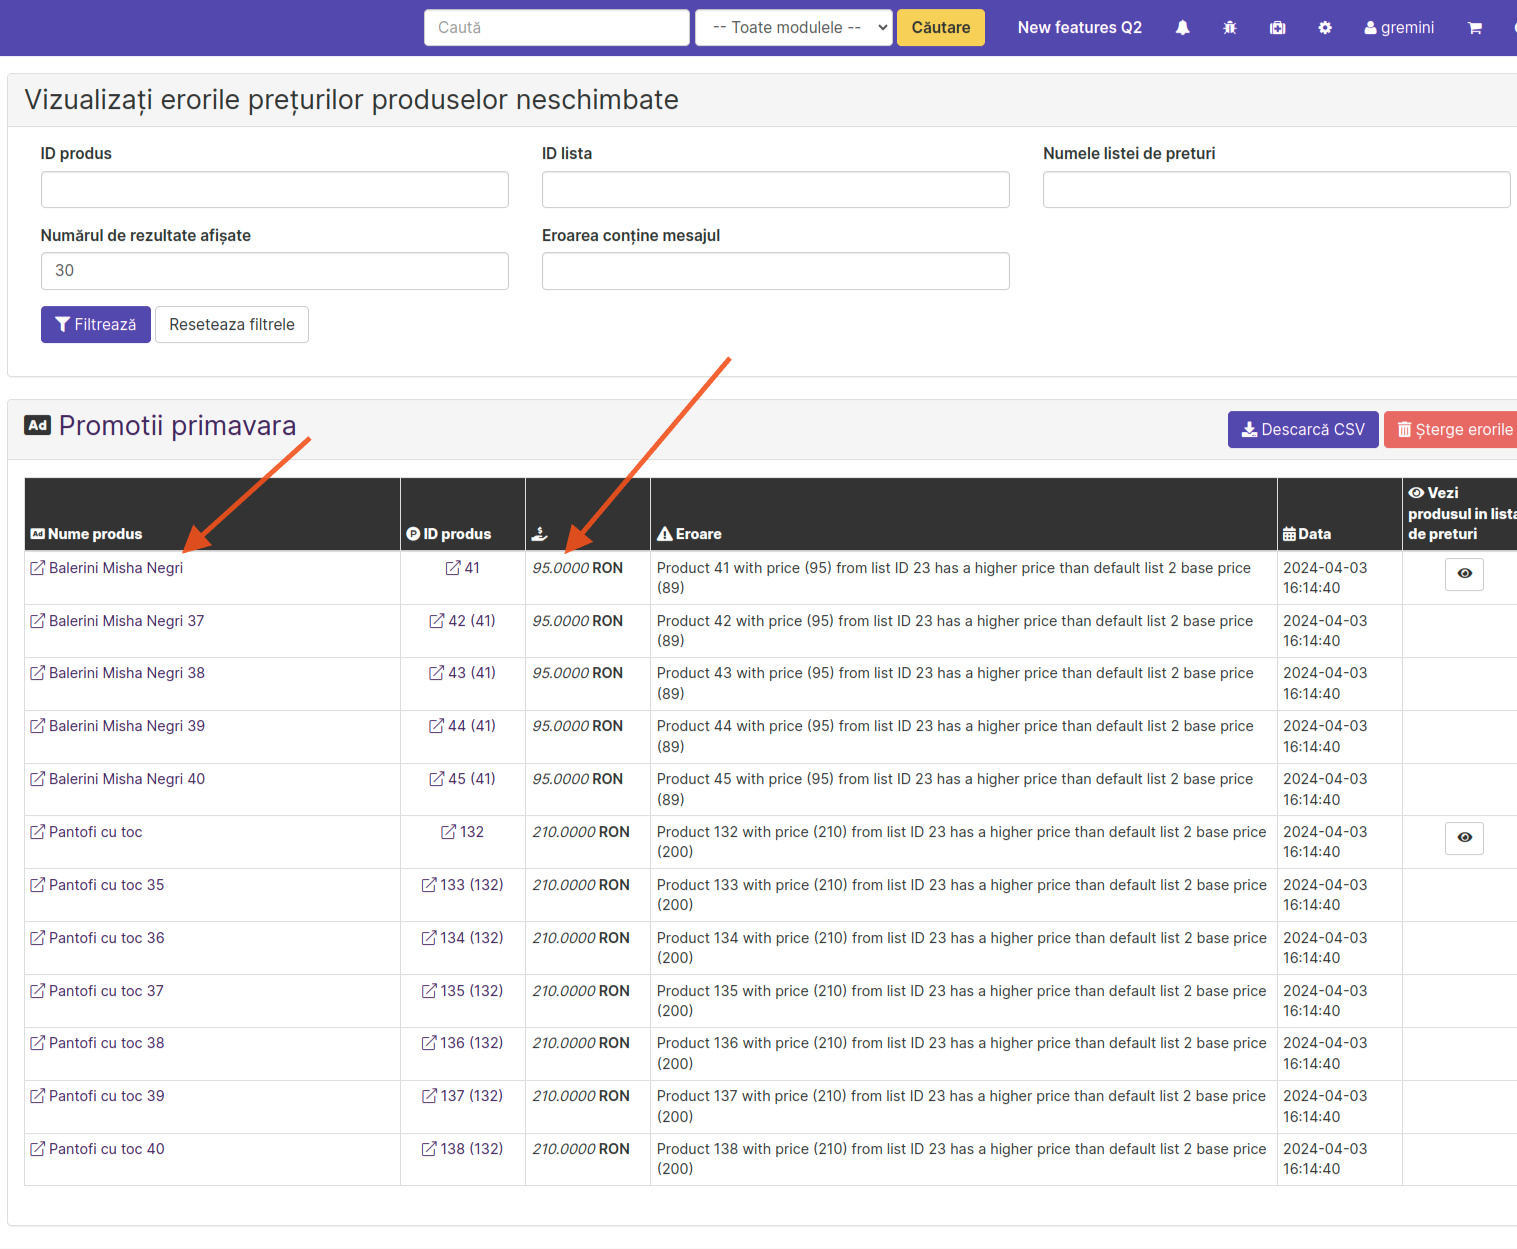Select error message text for Product 138

pyautogui.click(x=961, y=1159)
